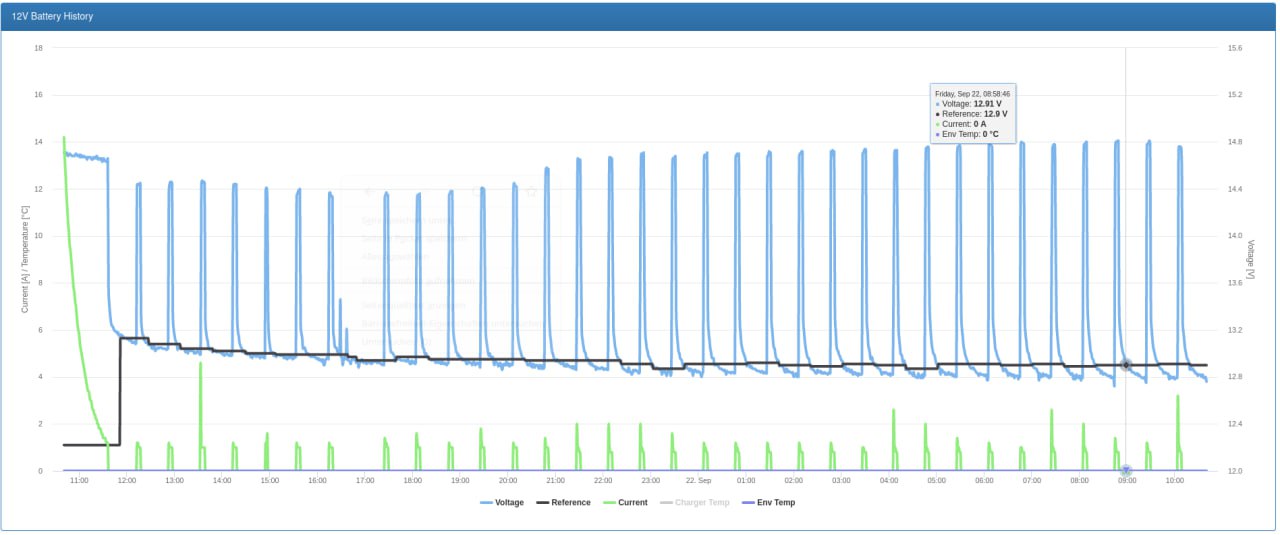Screen dimensions: 1280x535
Task: Hide the Reference series via legend label
Action: [571, 502]
